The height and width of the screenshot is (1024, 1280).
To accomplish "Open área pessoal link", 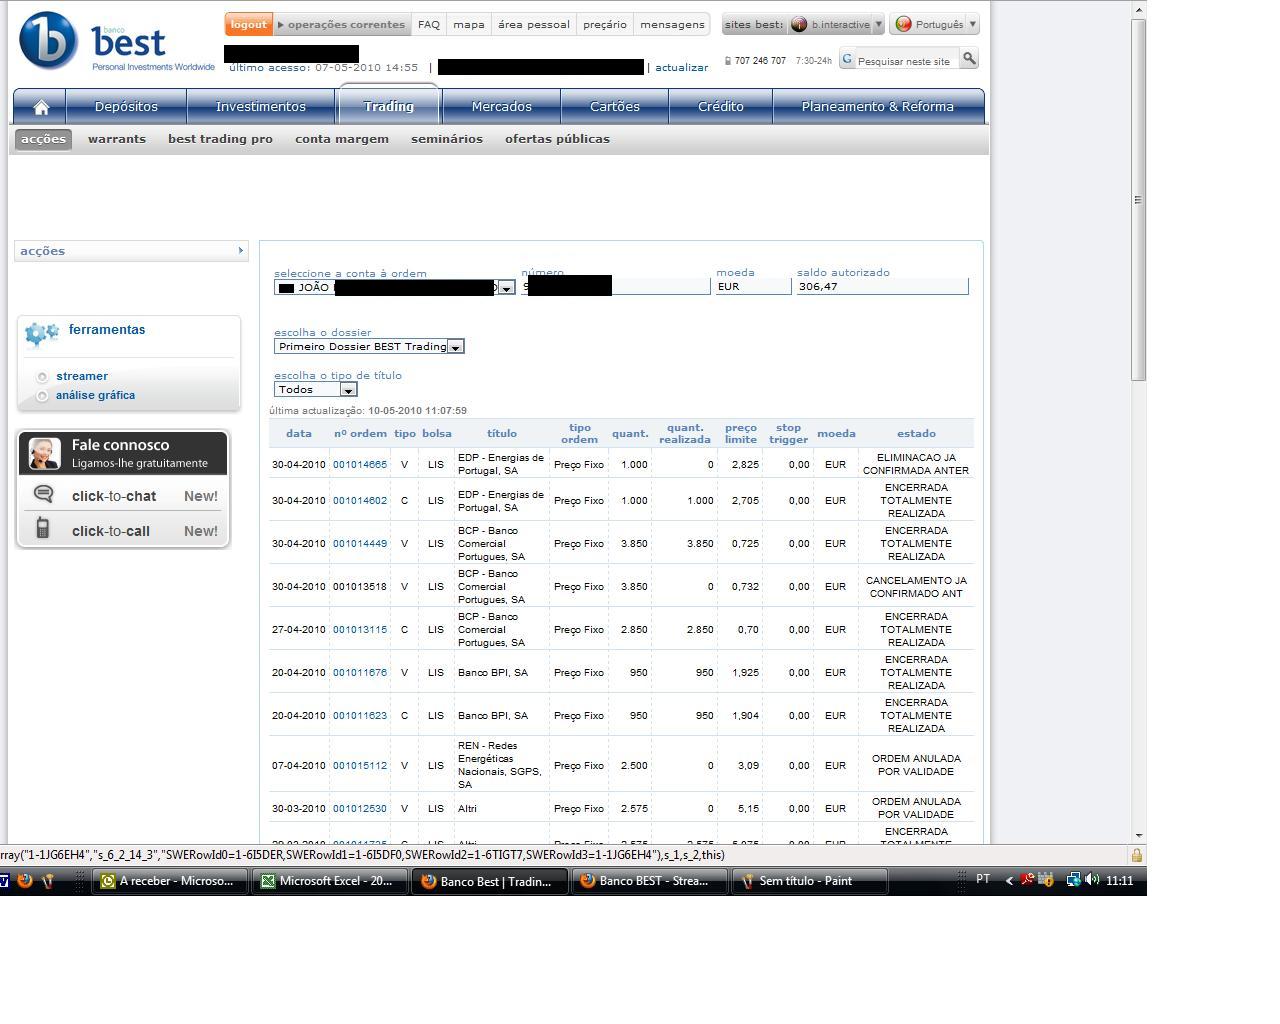I will [534, 24].
